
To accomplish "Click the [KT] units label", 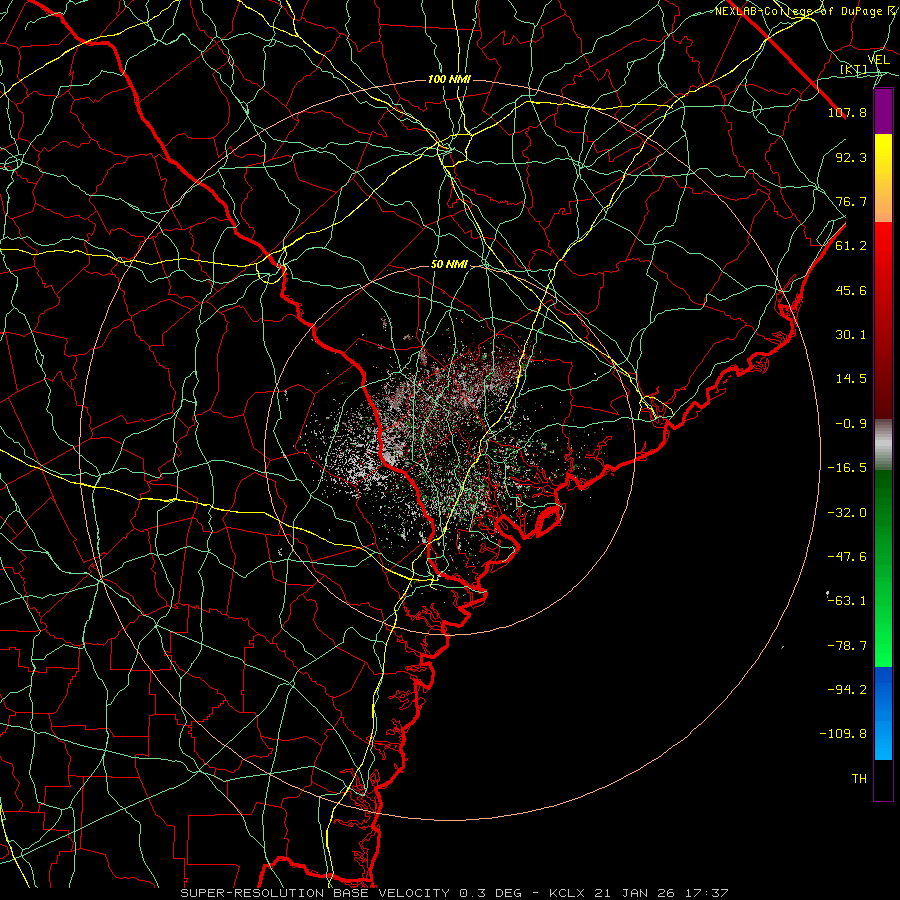I will (x=854, y=70).
